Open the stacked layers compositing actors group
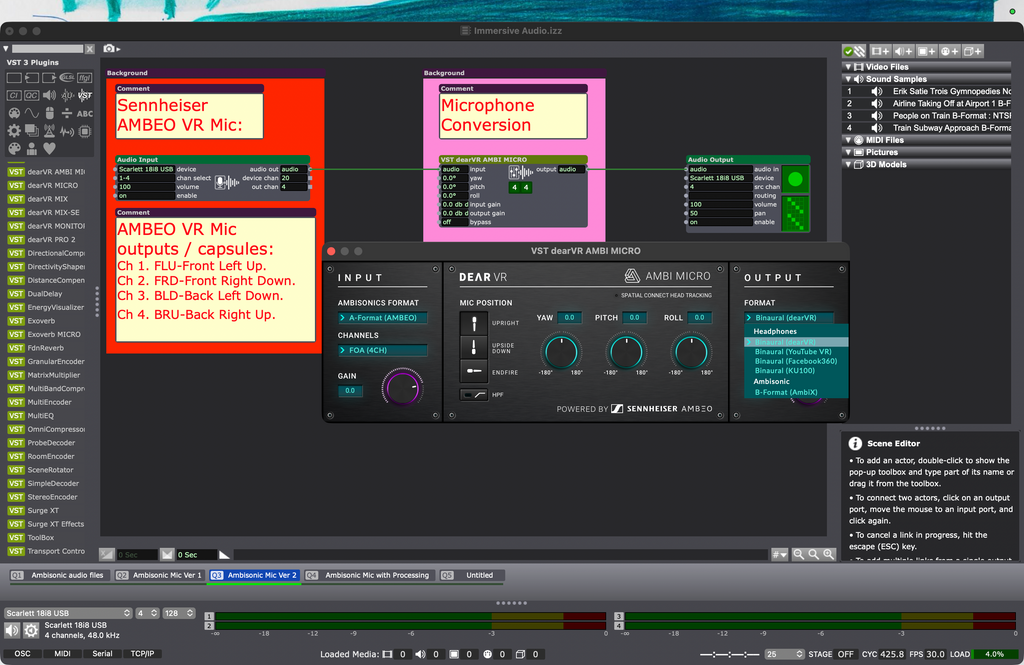The image size is (1024, 665). pyautogui.click(x=31, y=131)
